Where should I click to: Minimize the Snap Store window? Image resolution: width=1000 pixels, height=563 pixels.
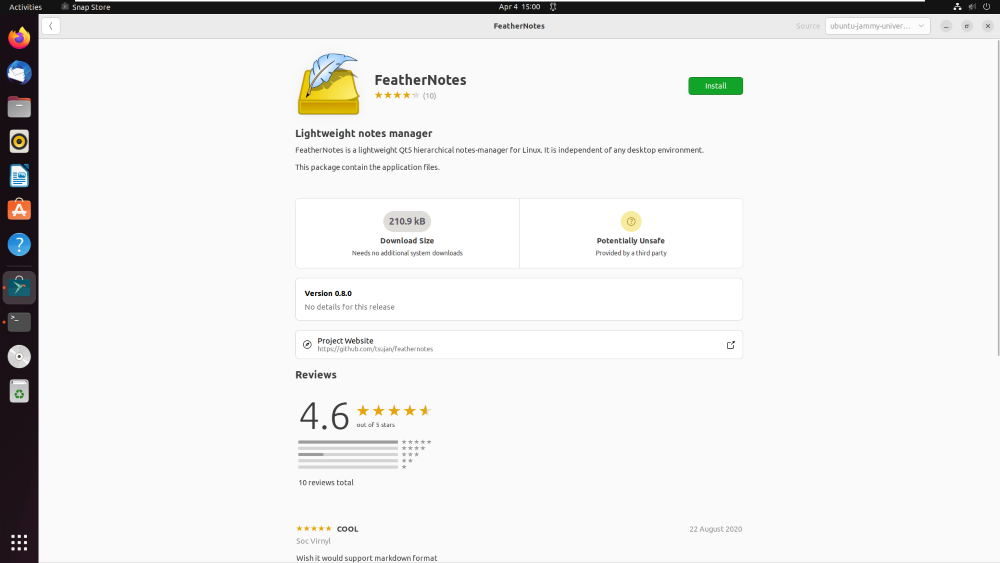pos(946,26)
